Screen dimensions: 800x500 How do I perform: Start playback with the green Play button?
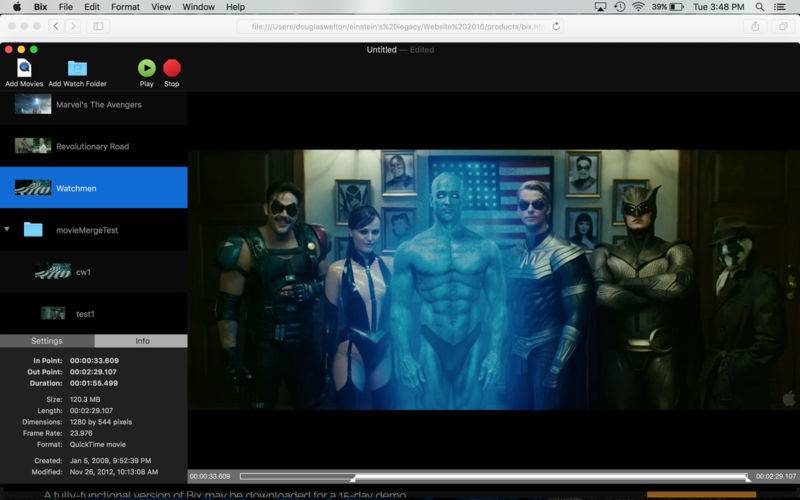(x=146, y=68)
